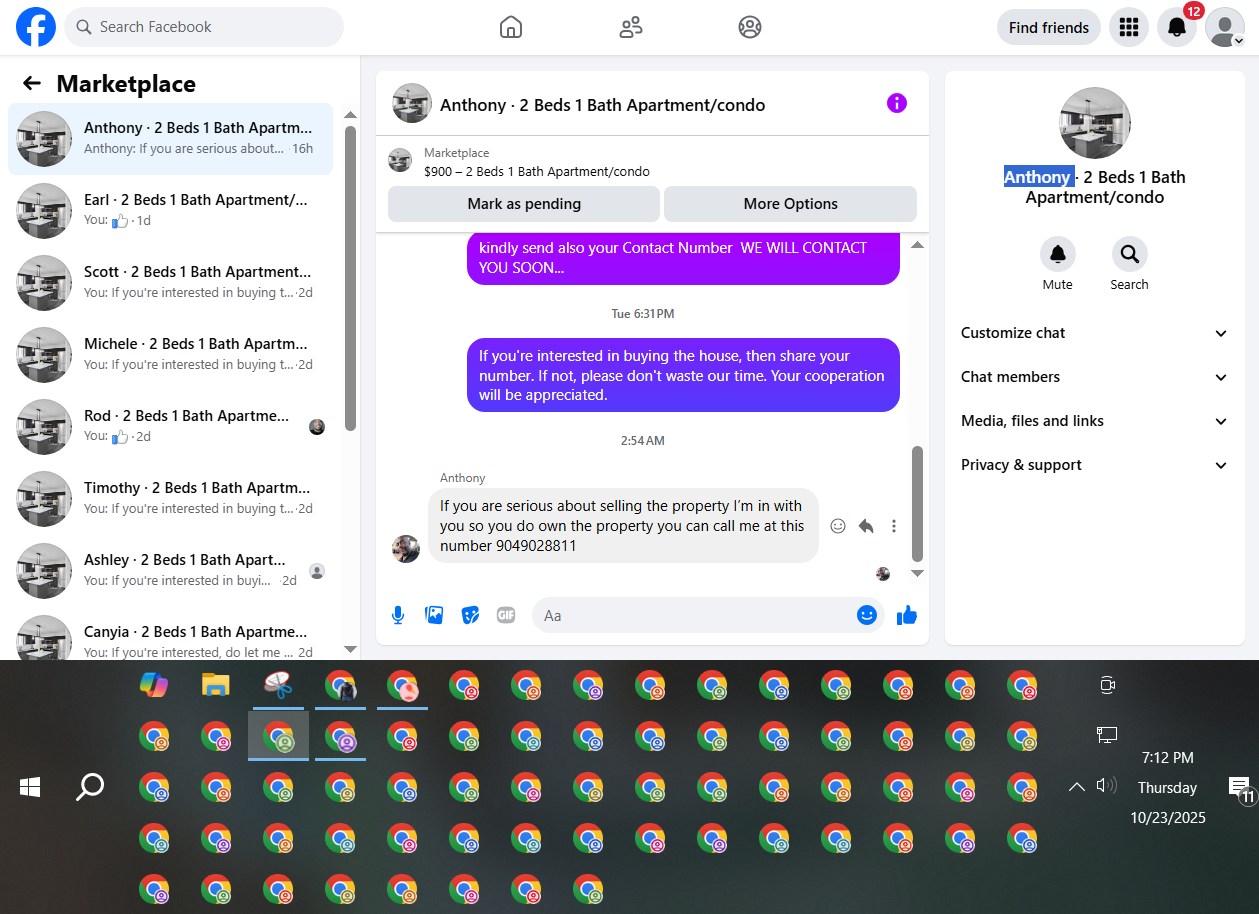React to Anthony's message with emoji icon

click(x=838, y=526)
